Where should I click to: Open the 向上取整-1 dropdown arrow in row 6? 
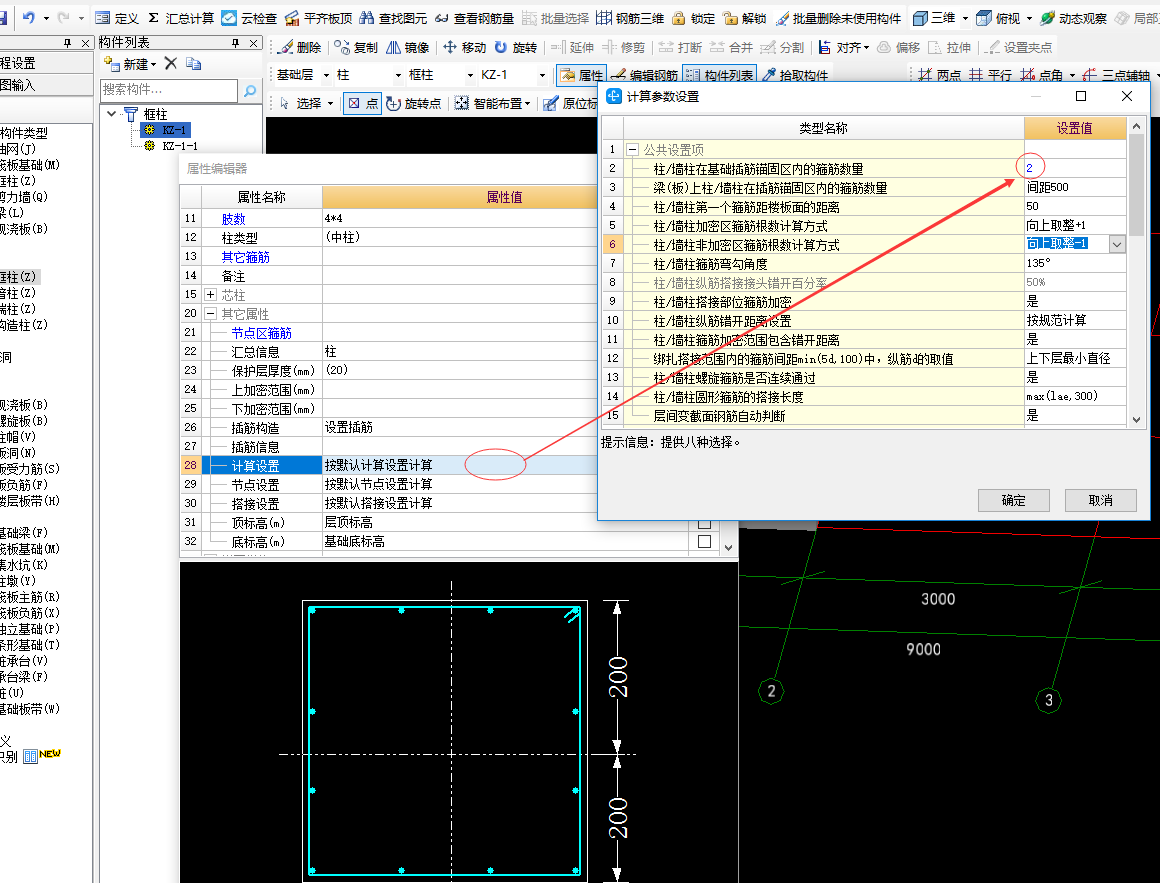click(x=1117, y=244)
